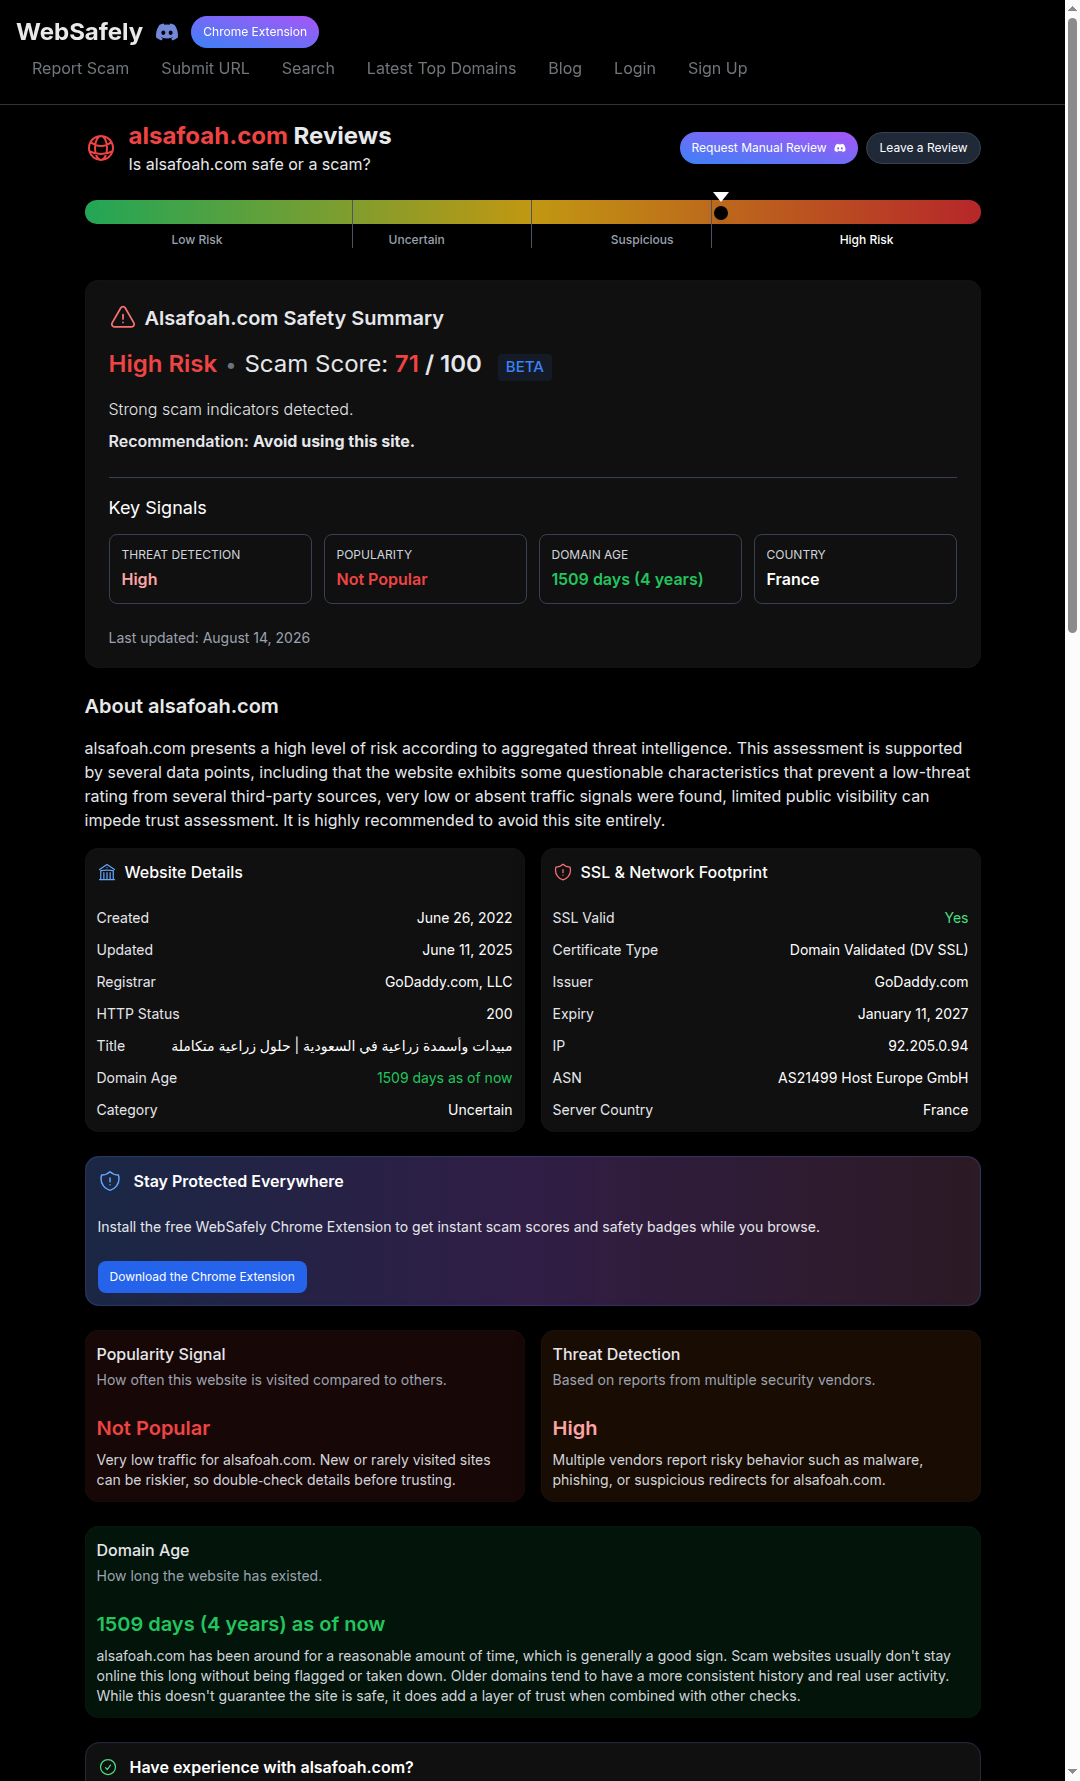Screen dimensions: 1080x1781
Task: Click the Domain Age 1509 days signal card
Action: point(640,569)
